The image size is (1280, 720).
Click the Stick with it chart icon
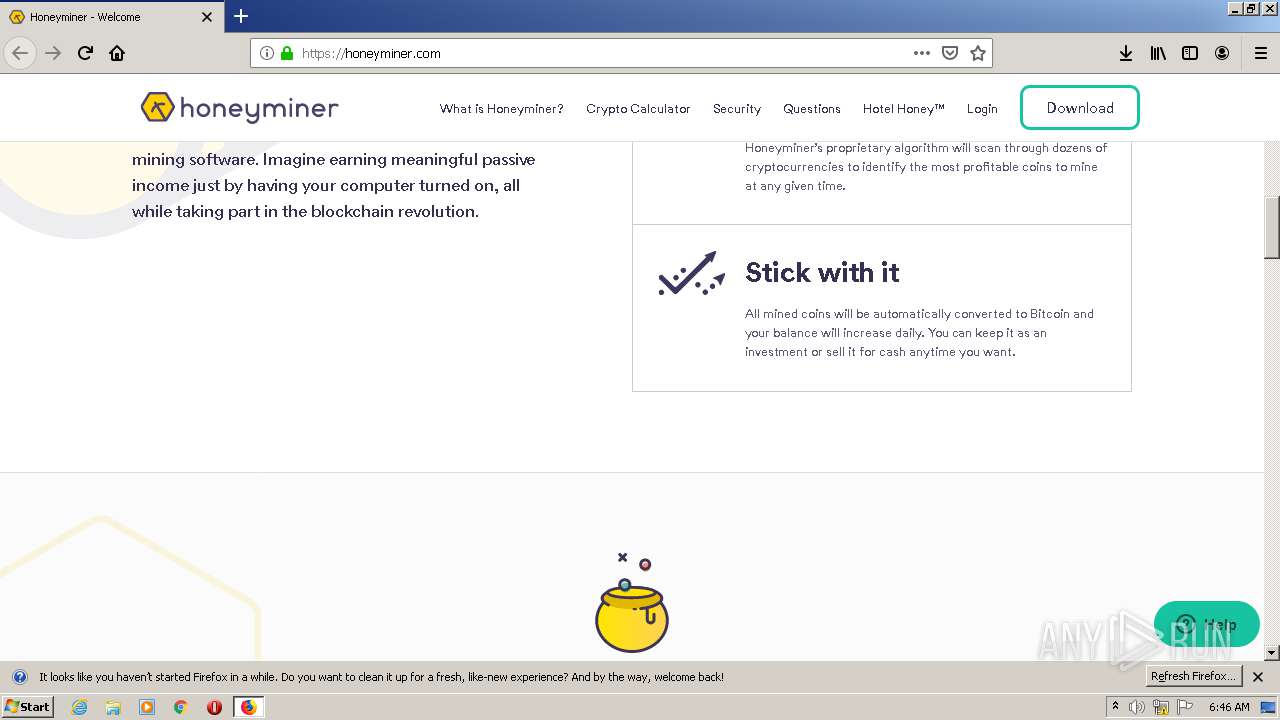point(691,273)
